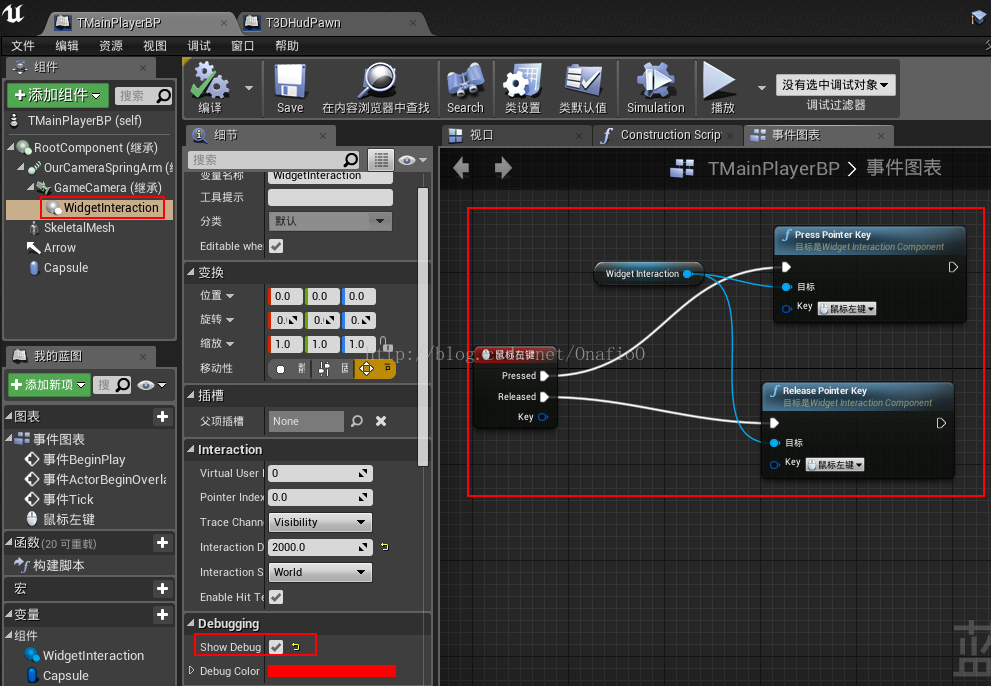Click Add New (添加新项) button
The width and height of the screenshot is (991, 686).
49,384
